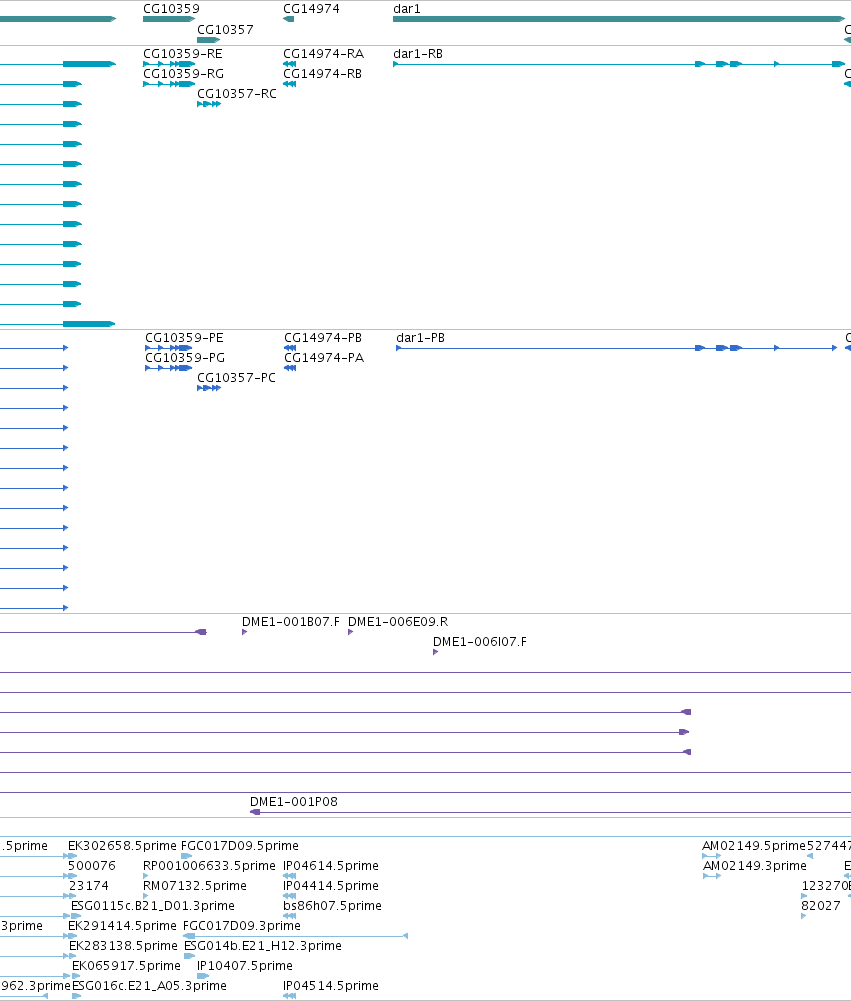Select transcript CG10359-RE

click(169, 64)
